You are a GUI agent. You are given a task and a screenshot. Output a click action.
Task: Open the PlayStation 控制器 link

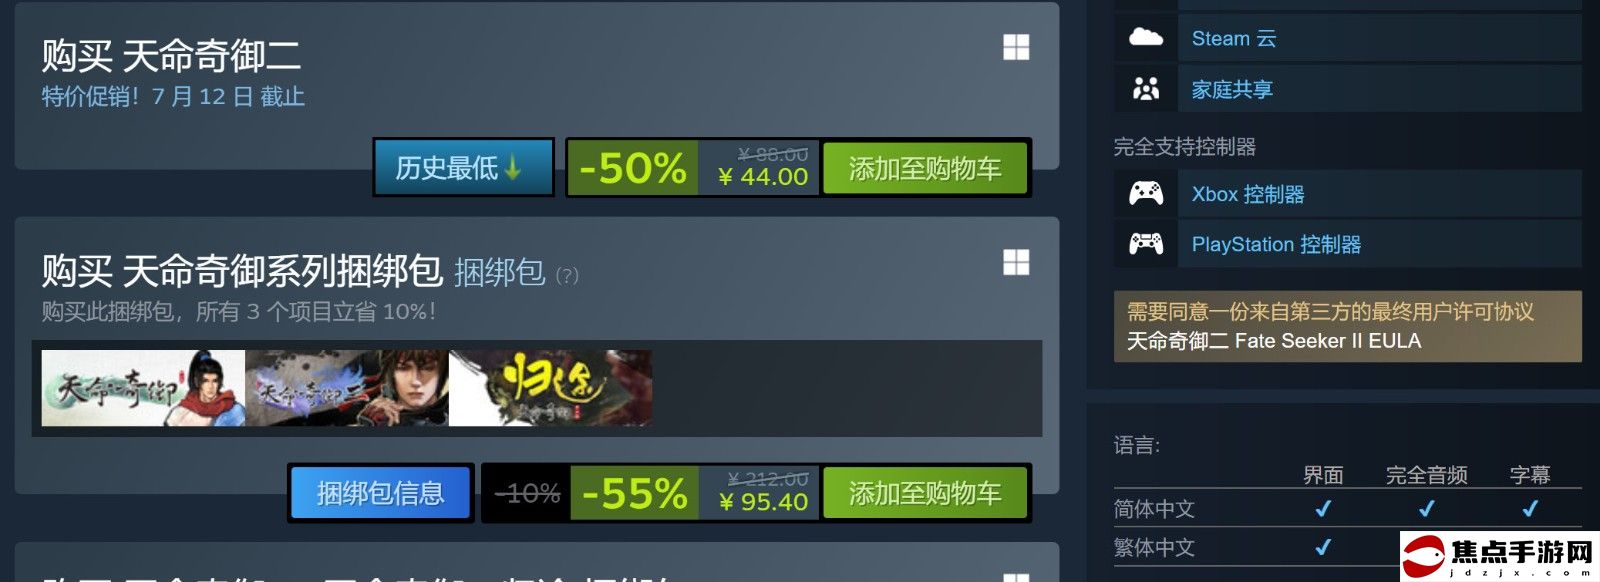tap(1276, 244)
